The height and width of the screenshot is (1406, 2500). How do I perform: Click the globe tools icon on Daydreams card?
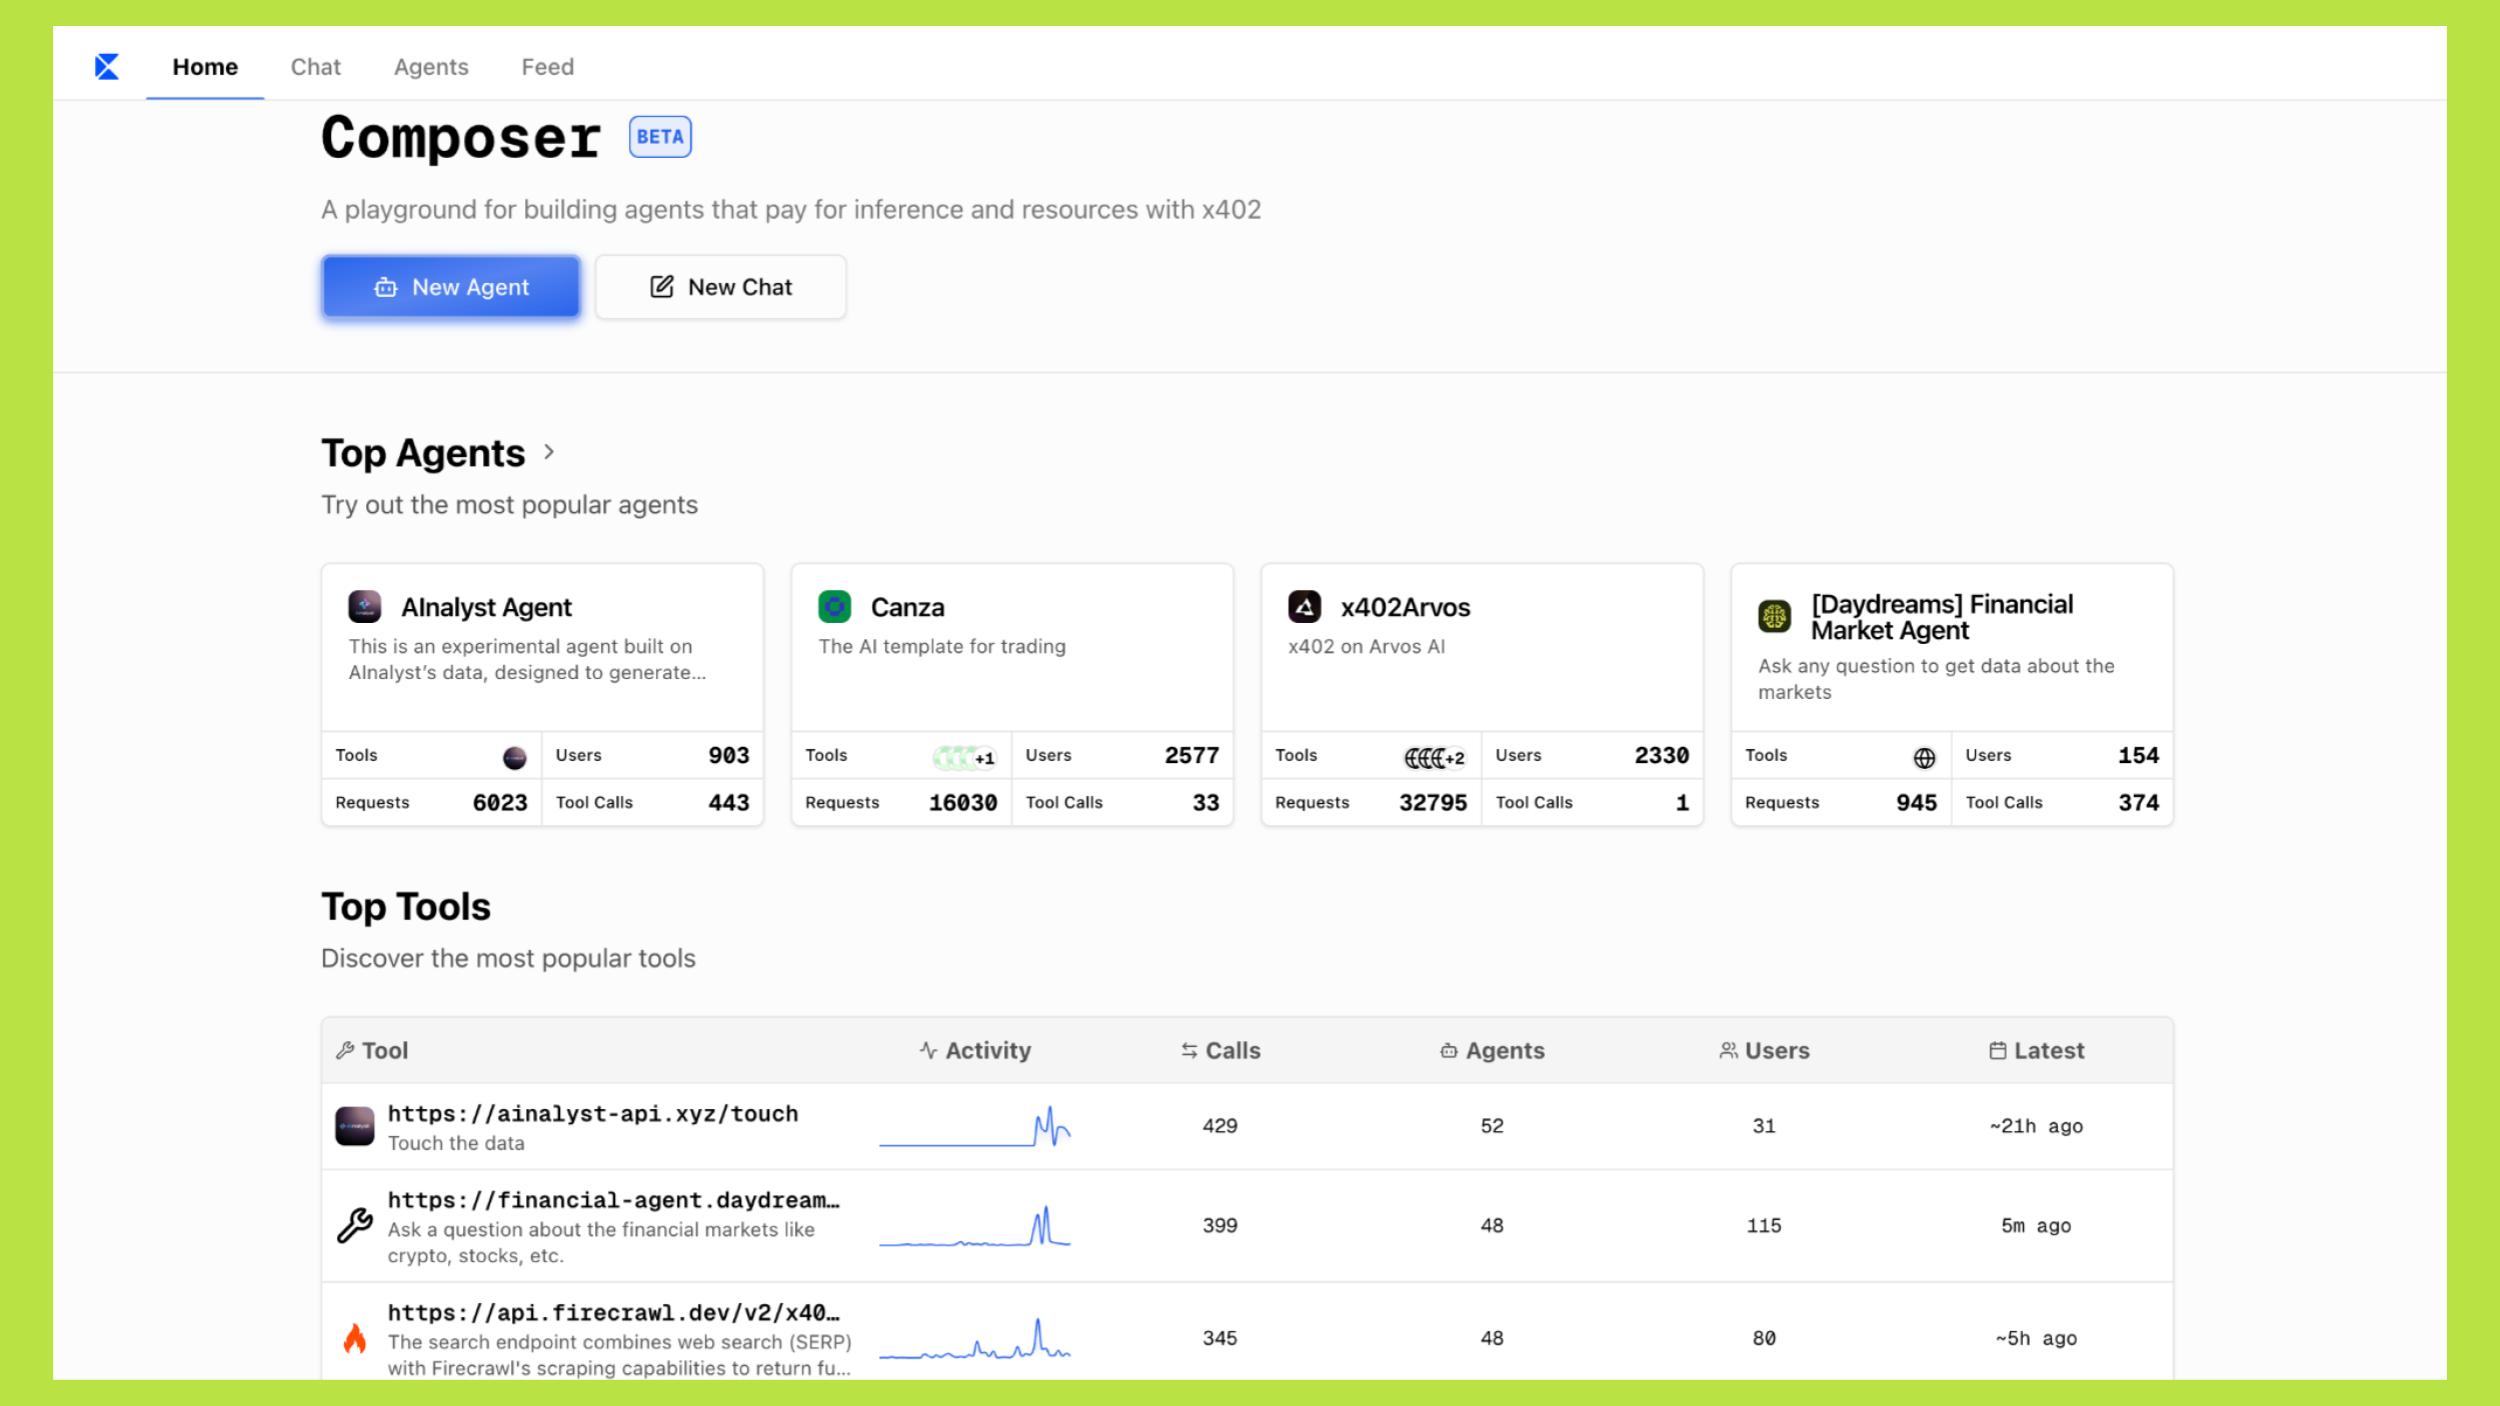[1924, 758]
